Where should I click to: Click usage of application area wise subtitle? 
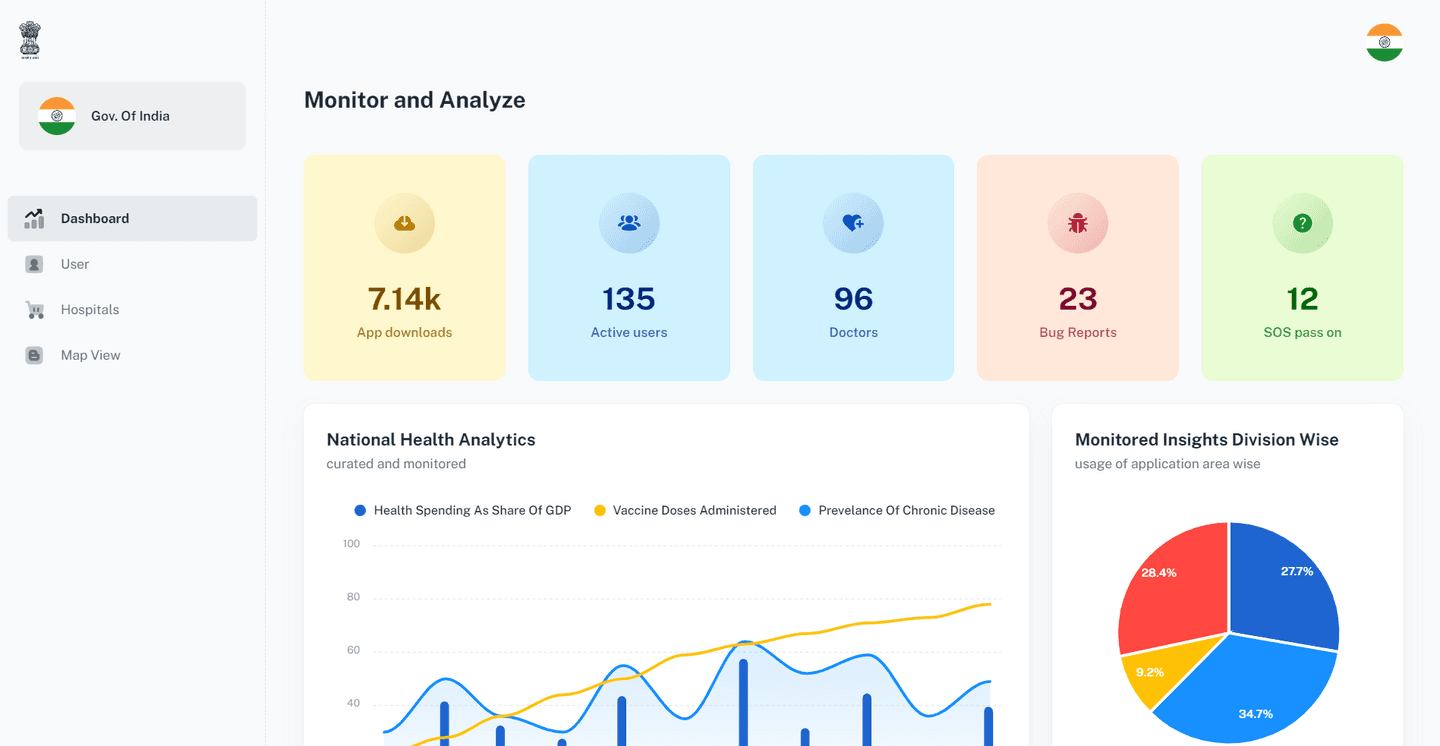tap(1168, 464)
